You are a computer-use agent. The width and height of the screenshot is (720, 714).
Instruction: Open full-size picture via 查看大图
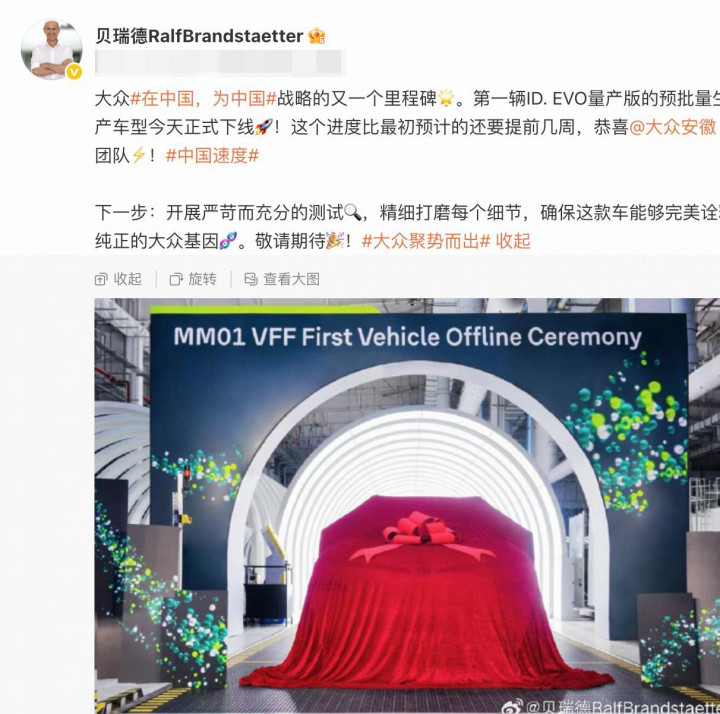click(x=292, y=279)
